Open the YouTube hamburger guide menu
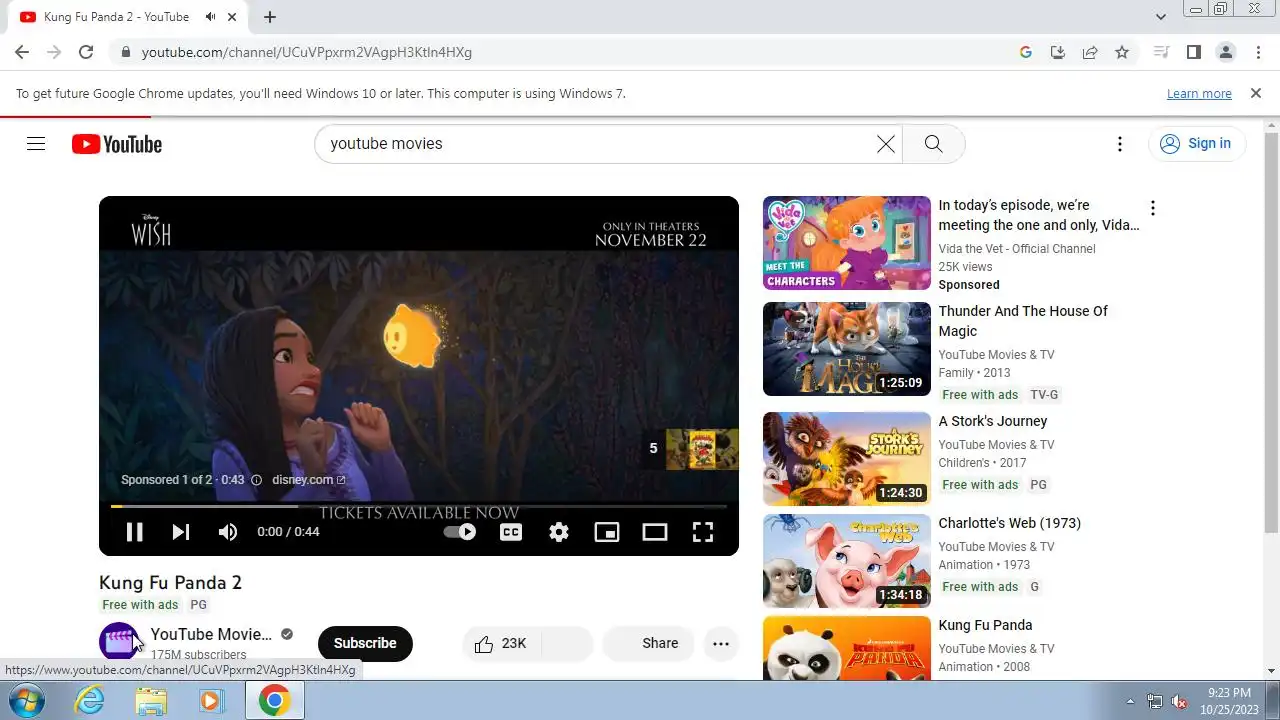 tap(36, 144)
